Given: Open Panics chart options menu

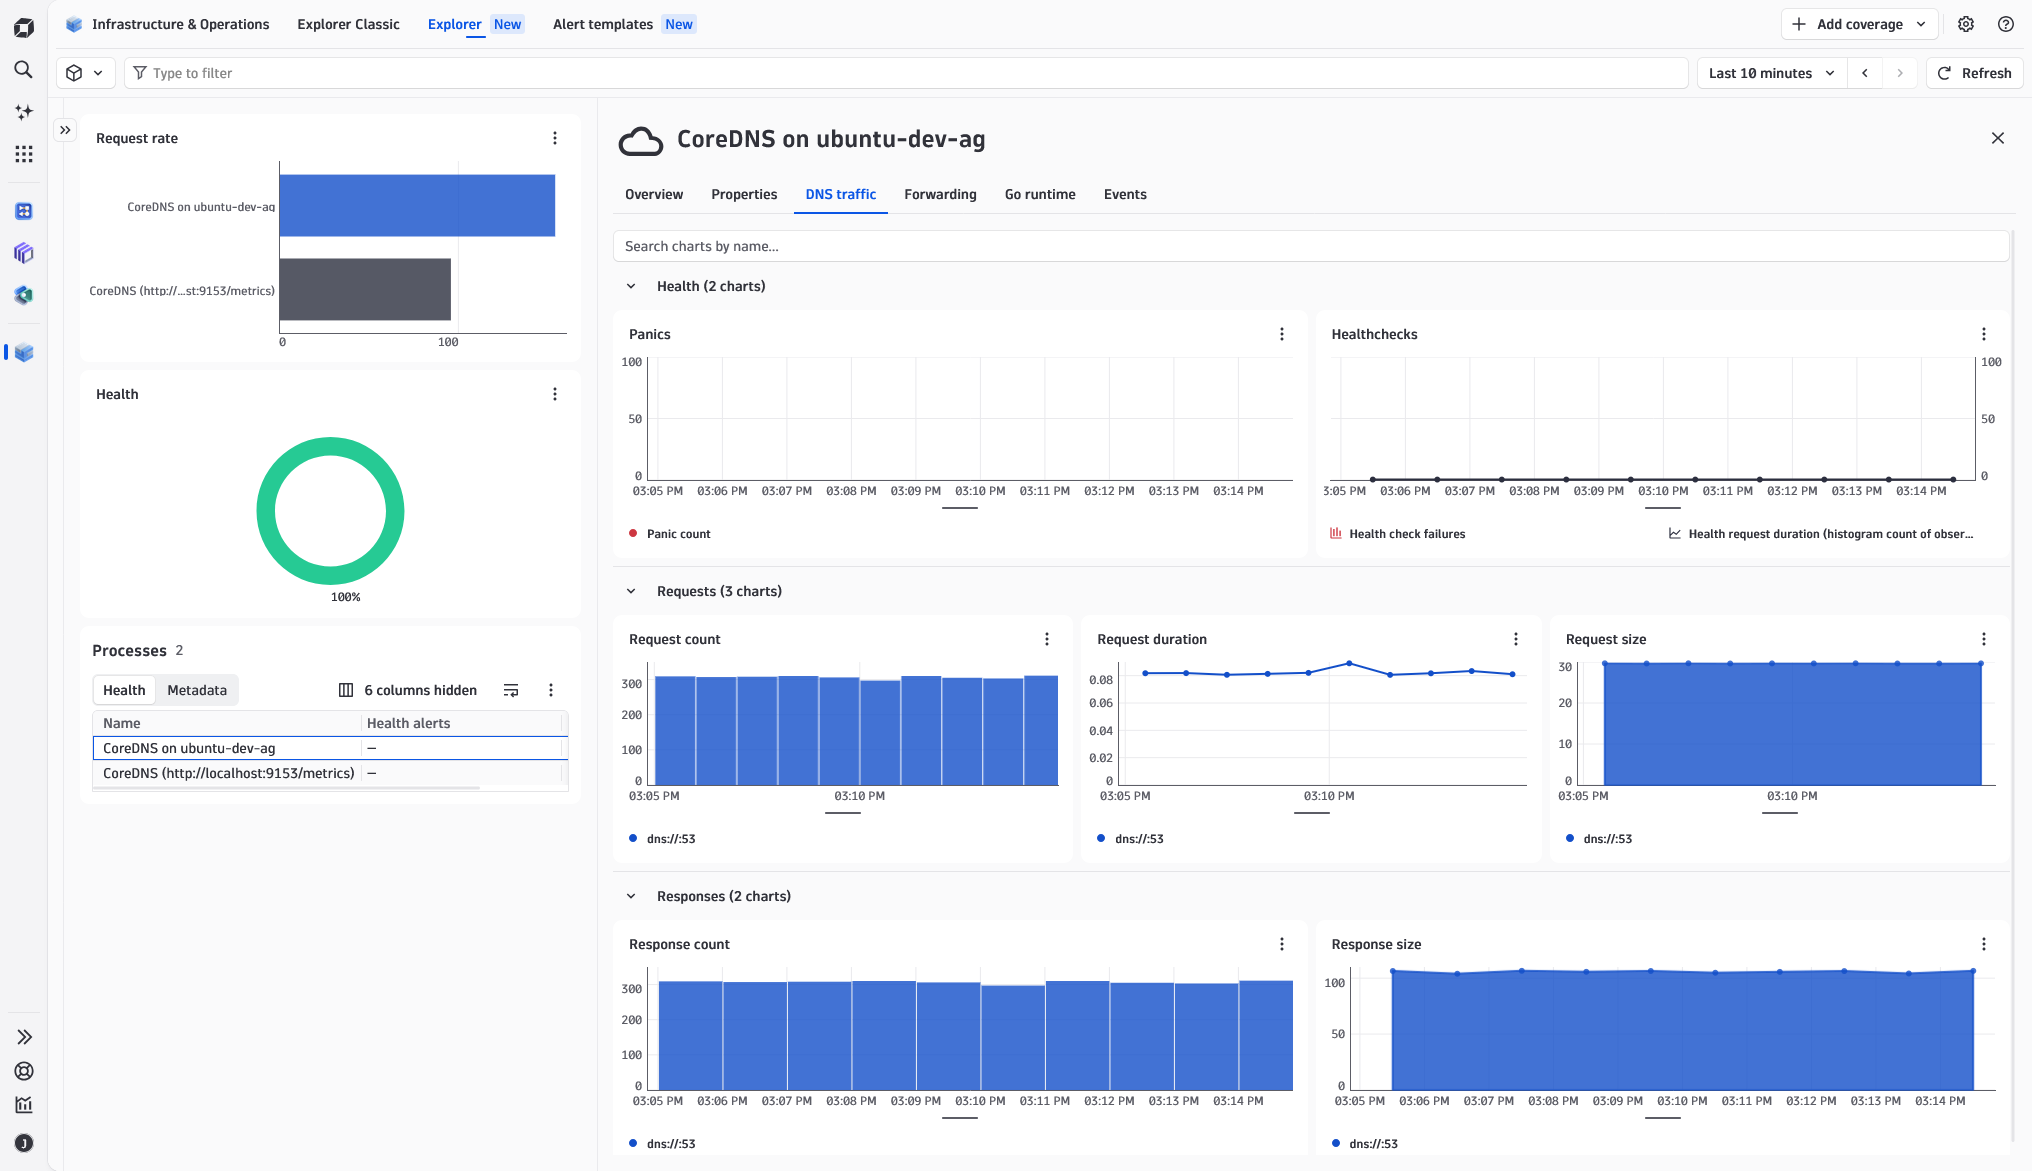Looking at the screenshot, I should [1282, 334].
